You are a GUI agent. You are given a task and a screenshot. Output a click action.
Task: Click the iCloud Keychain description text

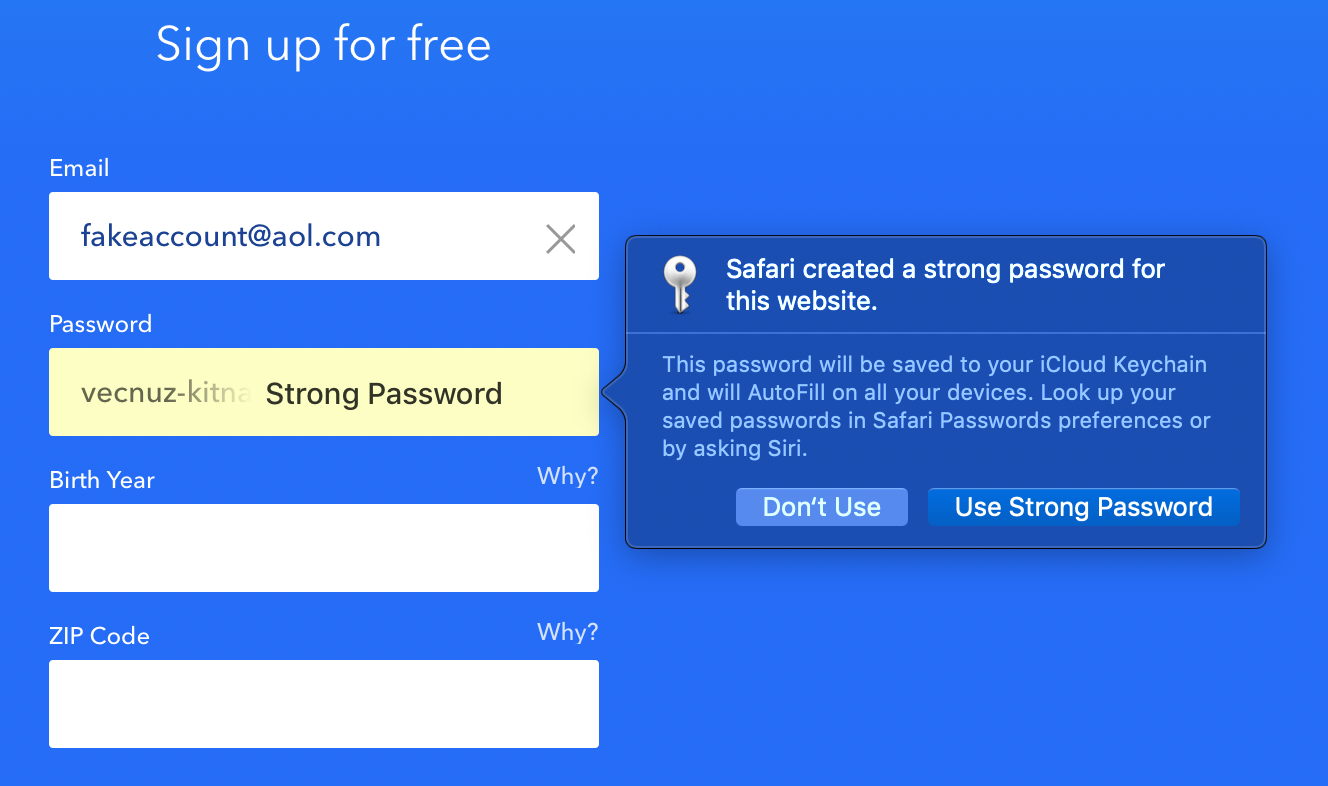tap(937, 406)
